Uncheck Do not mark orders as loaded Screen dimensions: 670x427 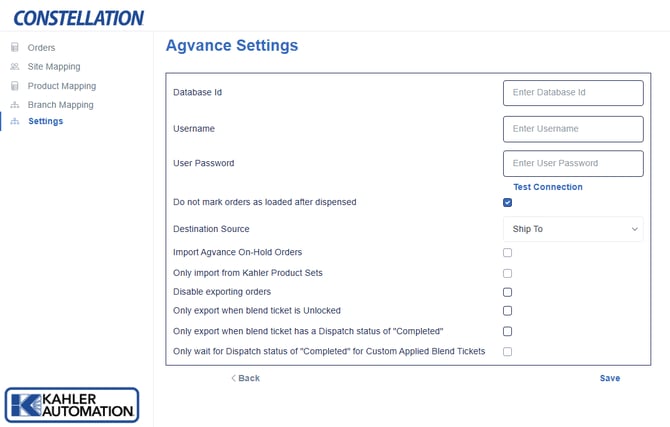click(x=507, y=203)
